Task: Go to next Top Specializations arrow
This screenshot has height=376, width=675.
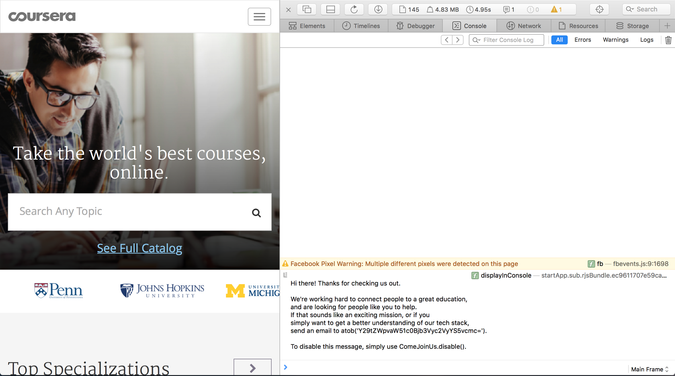Action: click(252, 367)
